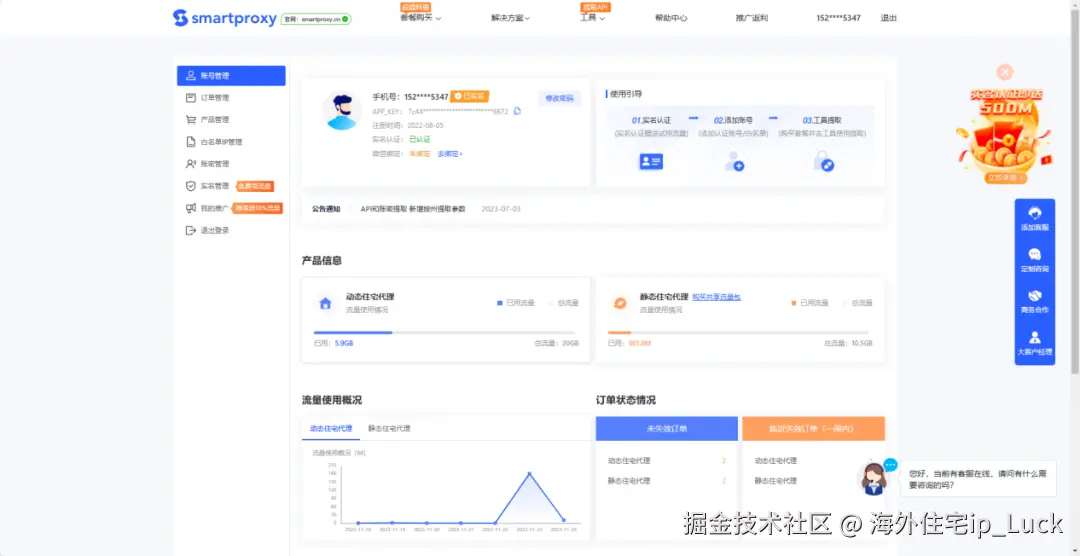Viewport: 1080px width, 556px height.
Task: Select 账号管理 in the sidebar
Action: (x=231, y=76)
